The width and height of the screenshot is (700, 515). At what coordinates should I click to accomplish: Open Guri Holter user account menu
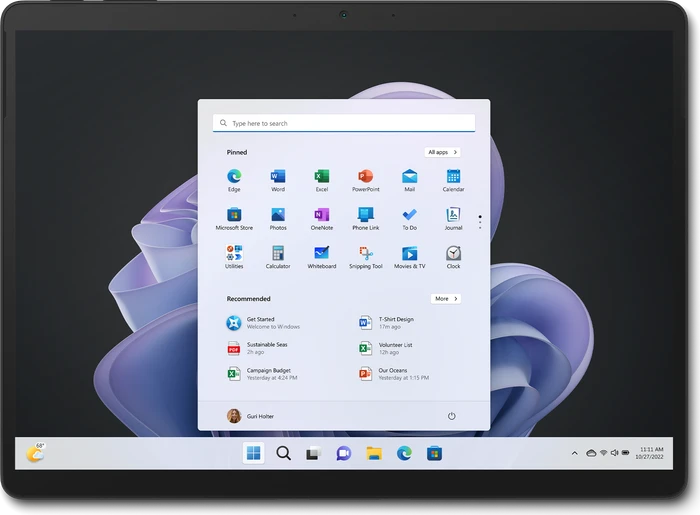[x=250, y=416]
